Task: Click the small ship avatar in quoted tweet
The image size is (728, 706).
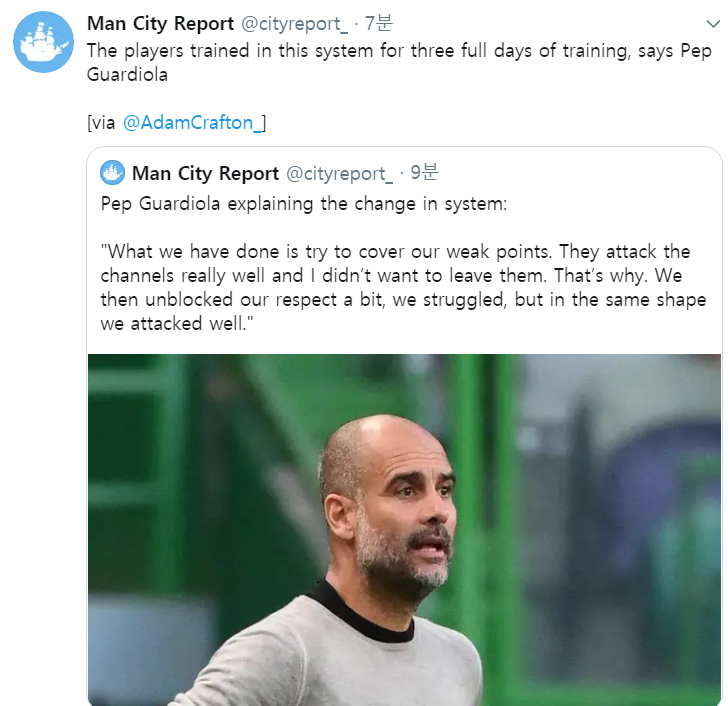Action: point(112,173)
